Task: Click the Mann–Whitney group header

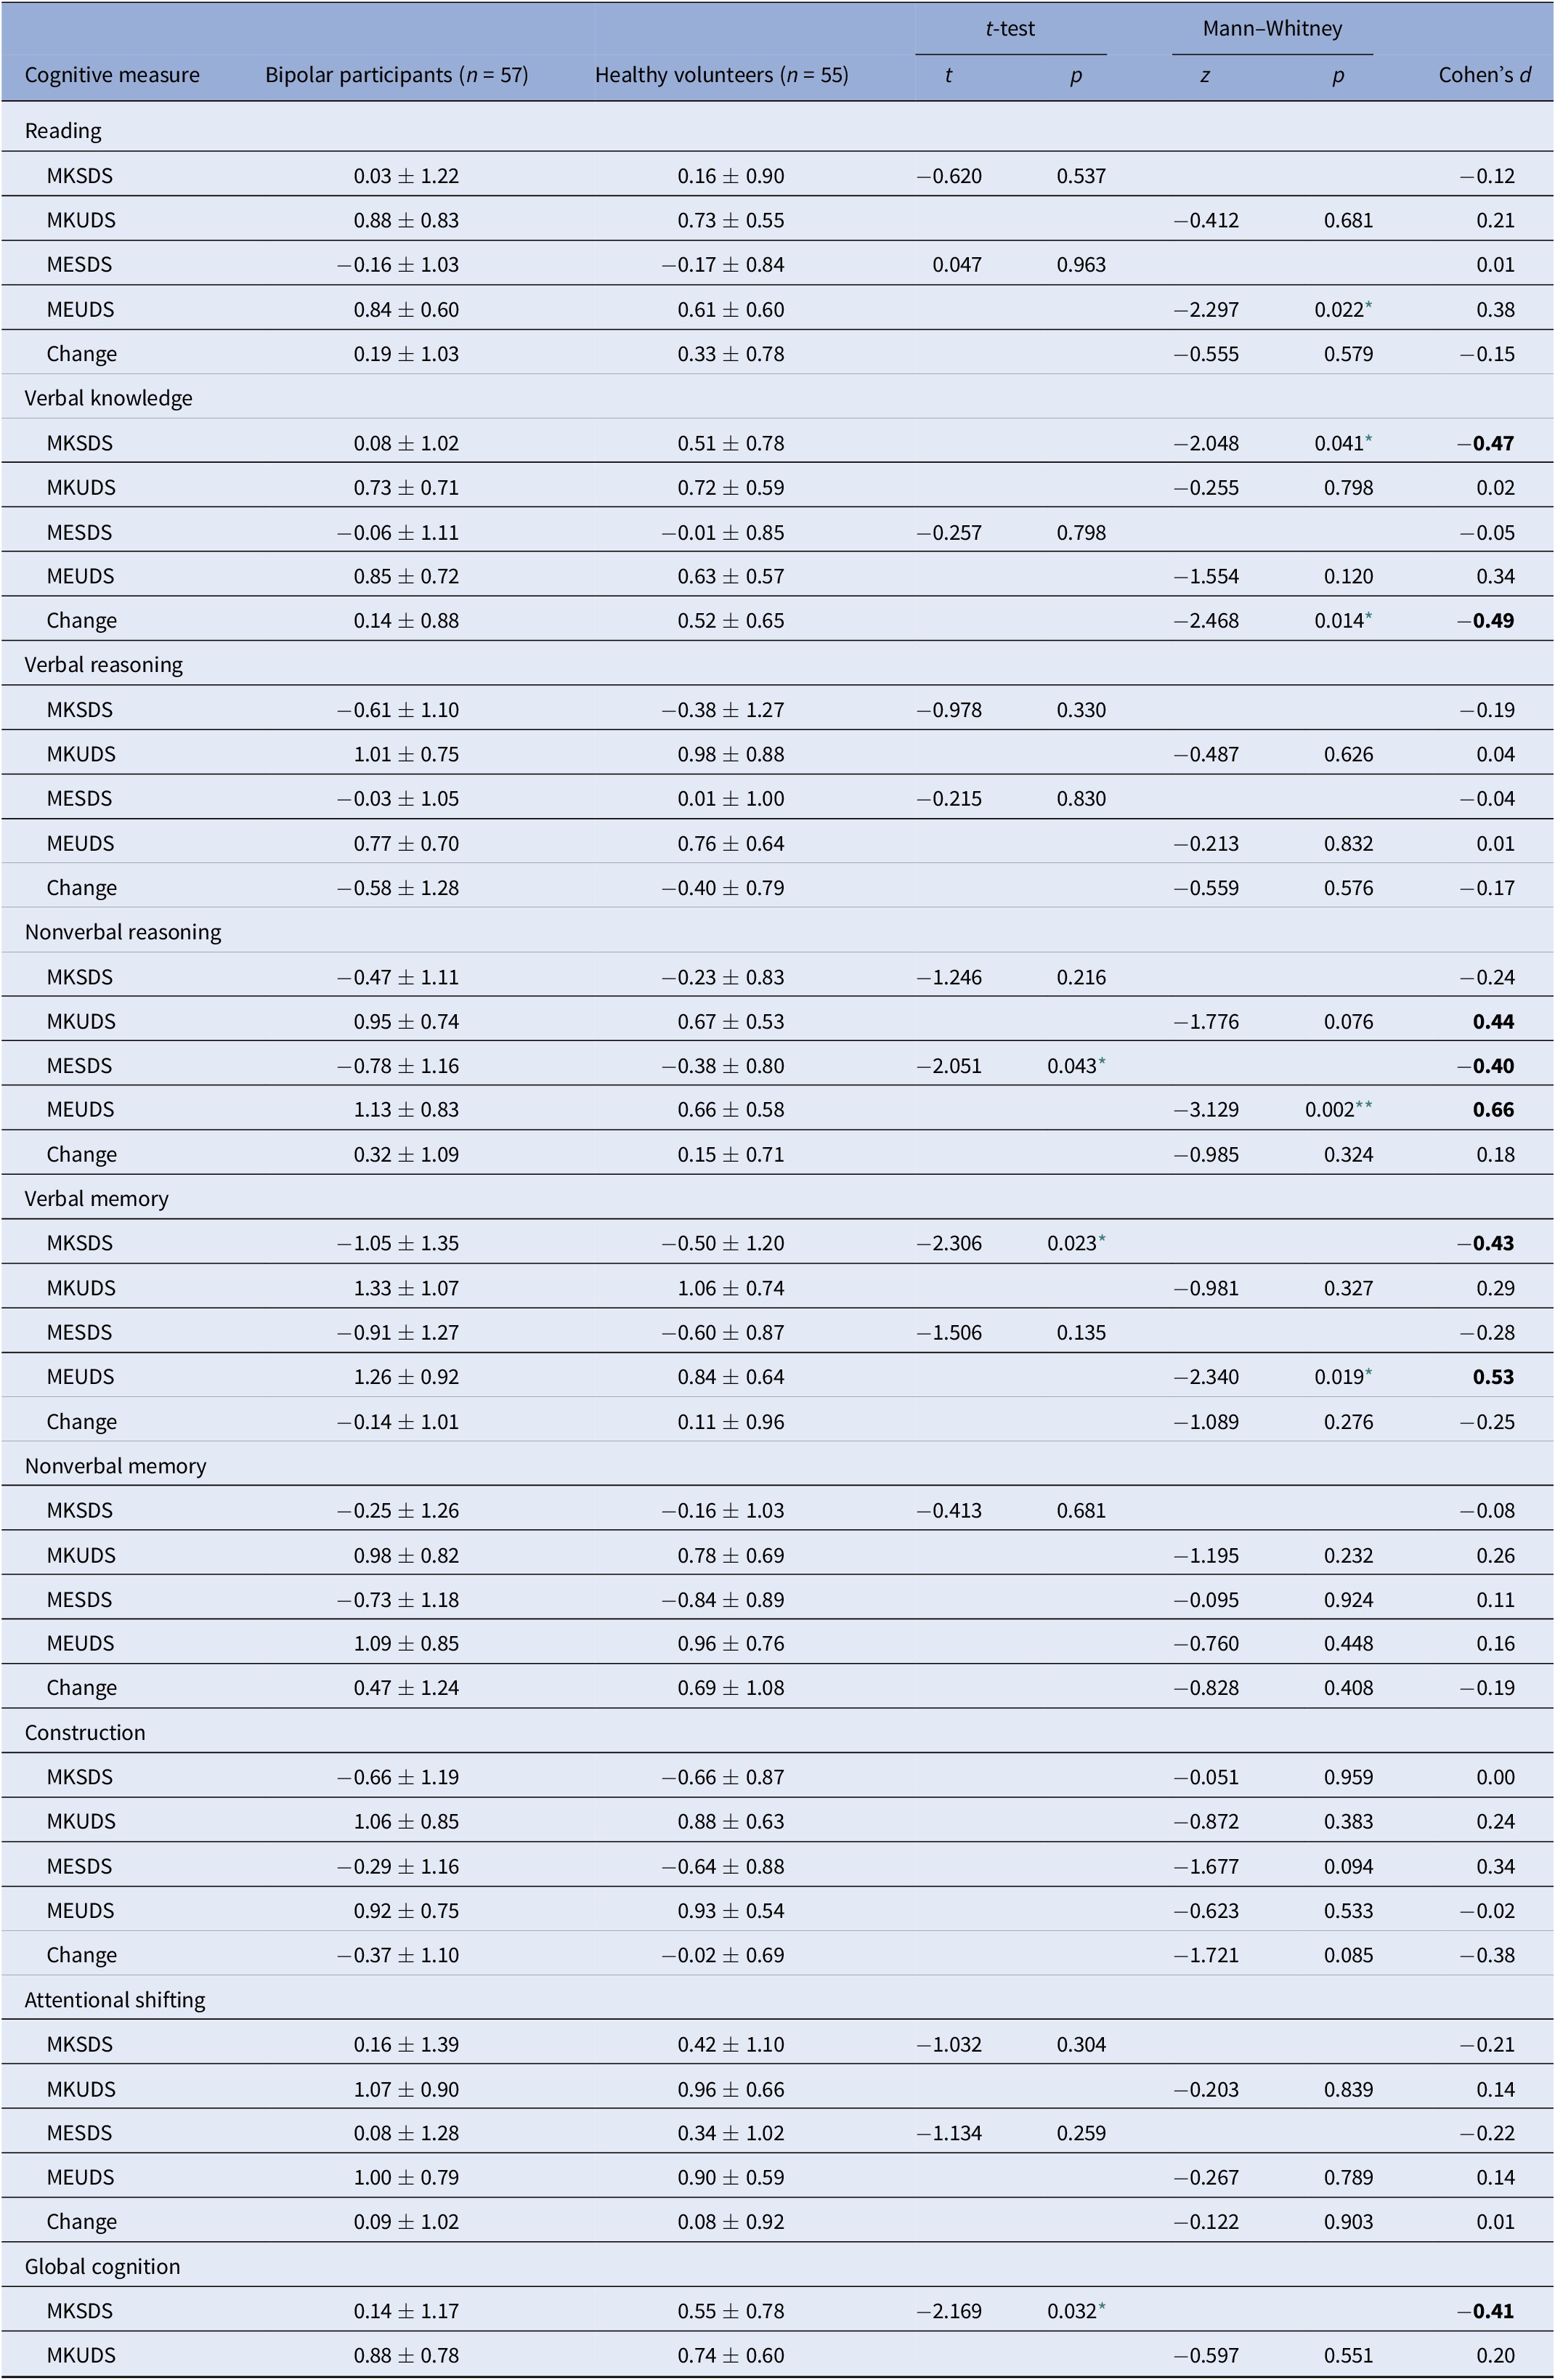Action: (x=1272, y=28)
